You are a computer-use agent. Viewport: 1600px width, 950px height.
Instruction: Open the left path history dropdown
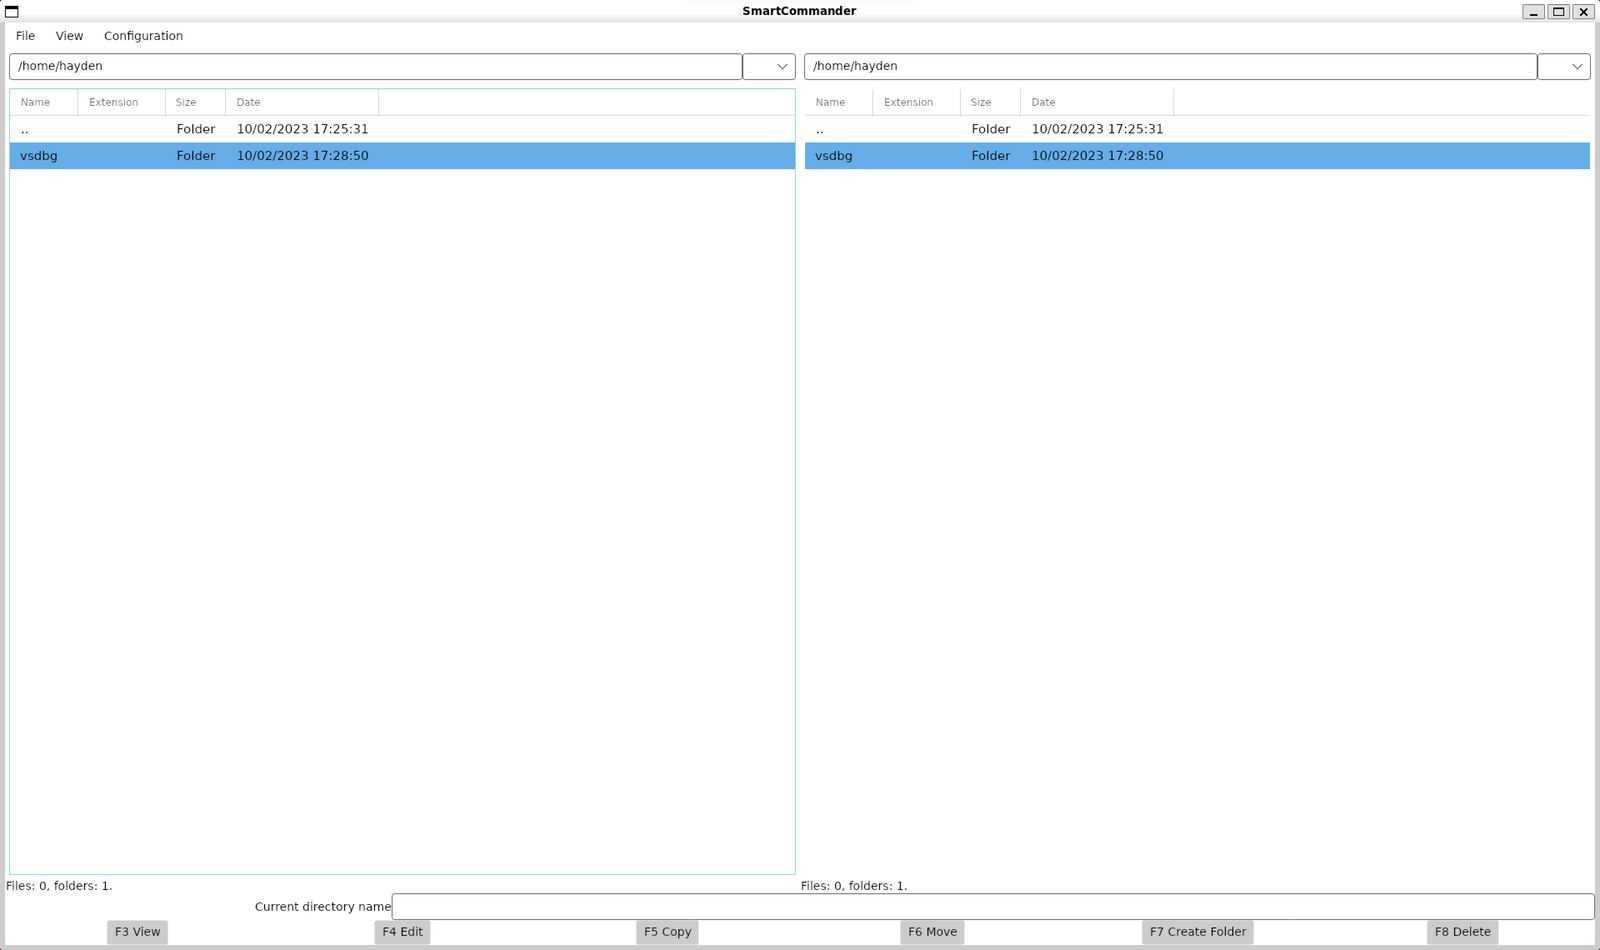click(768, 66)
